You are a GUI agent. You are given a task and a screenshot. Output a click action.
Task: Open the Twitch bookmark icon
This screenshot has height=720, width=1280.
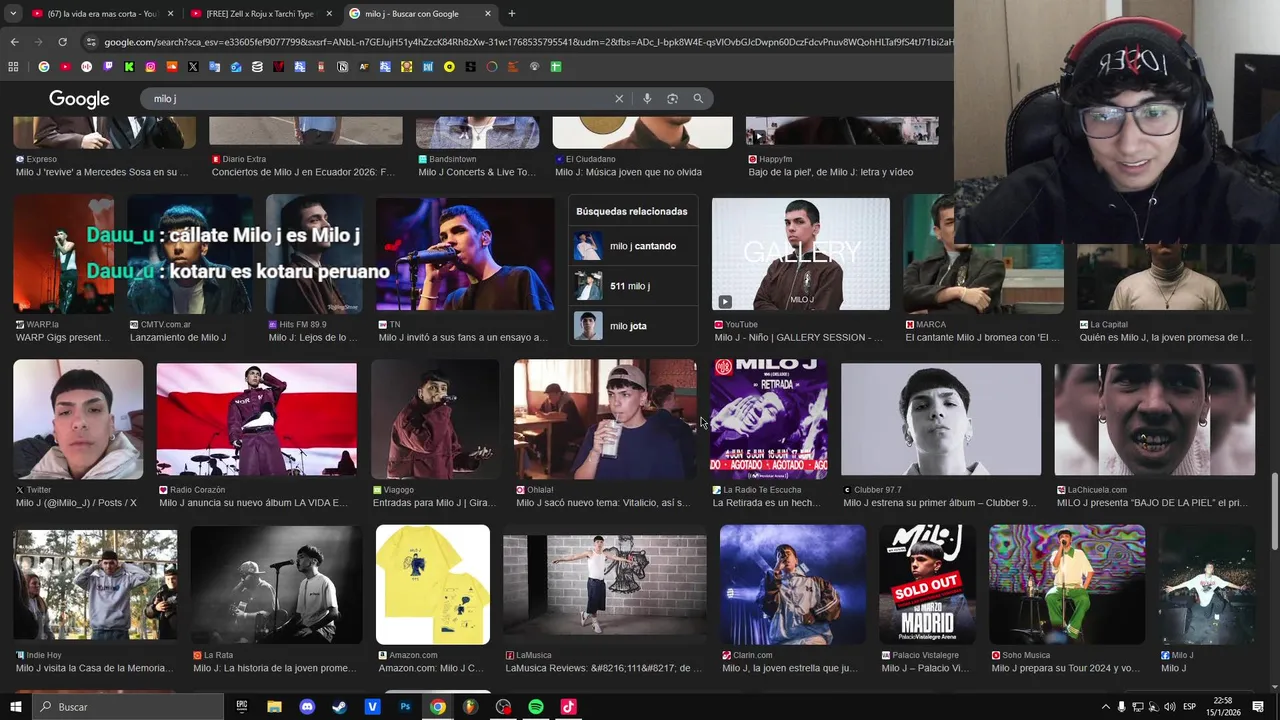tap(108, 67)
